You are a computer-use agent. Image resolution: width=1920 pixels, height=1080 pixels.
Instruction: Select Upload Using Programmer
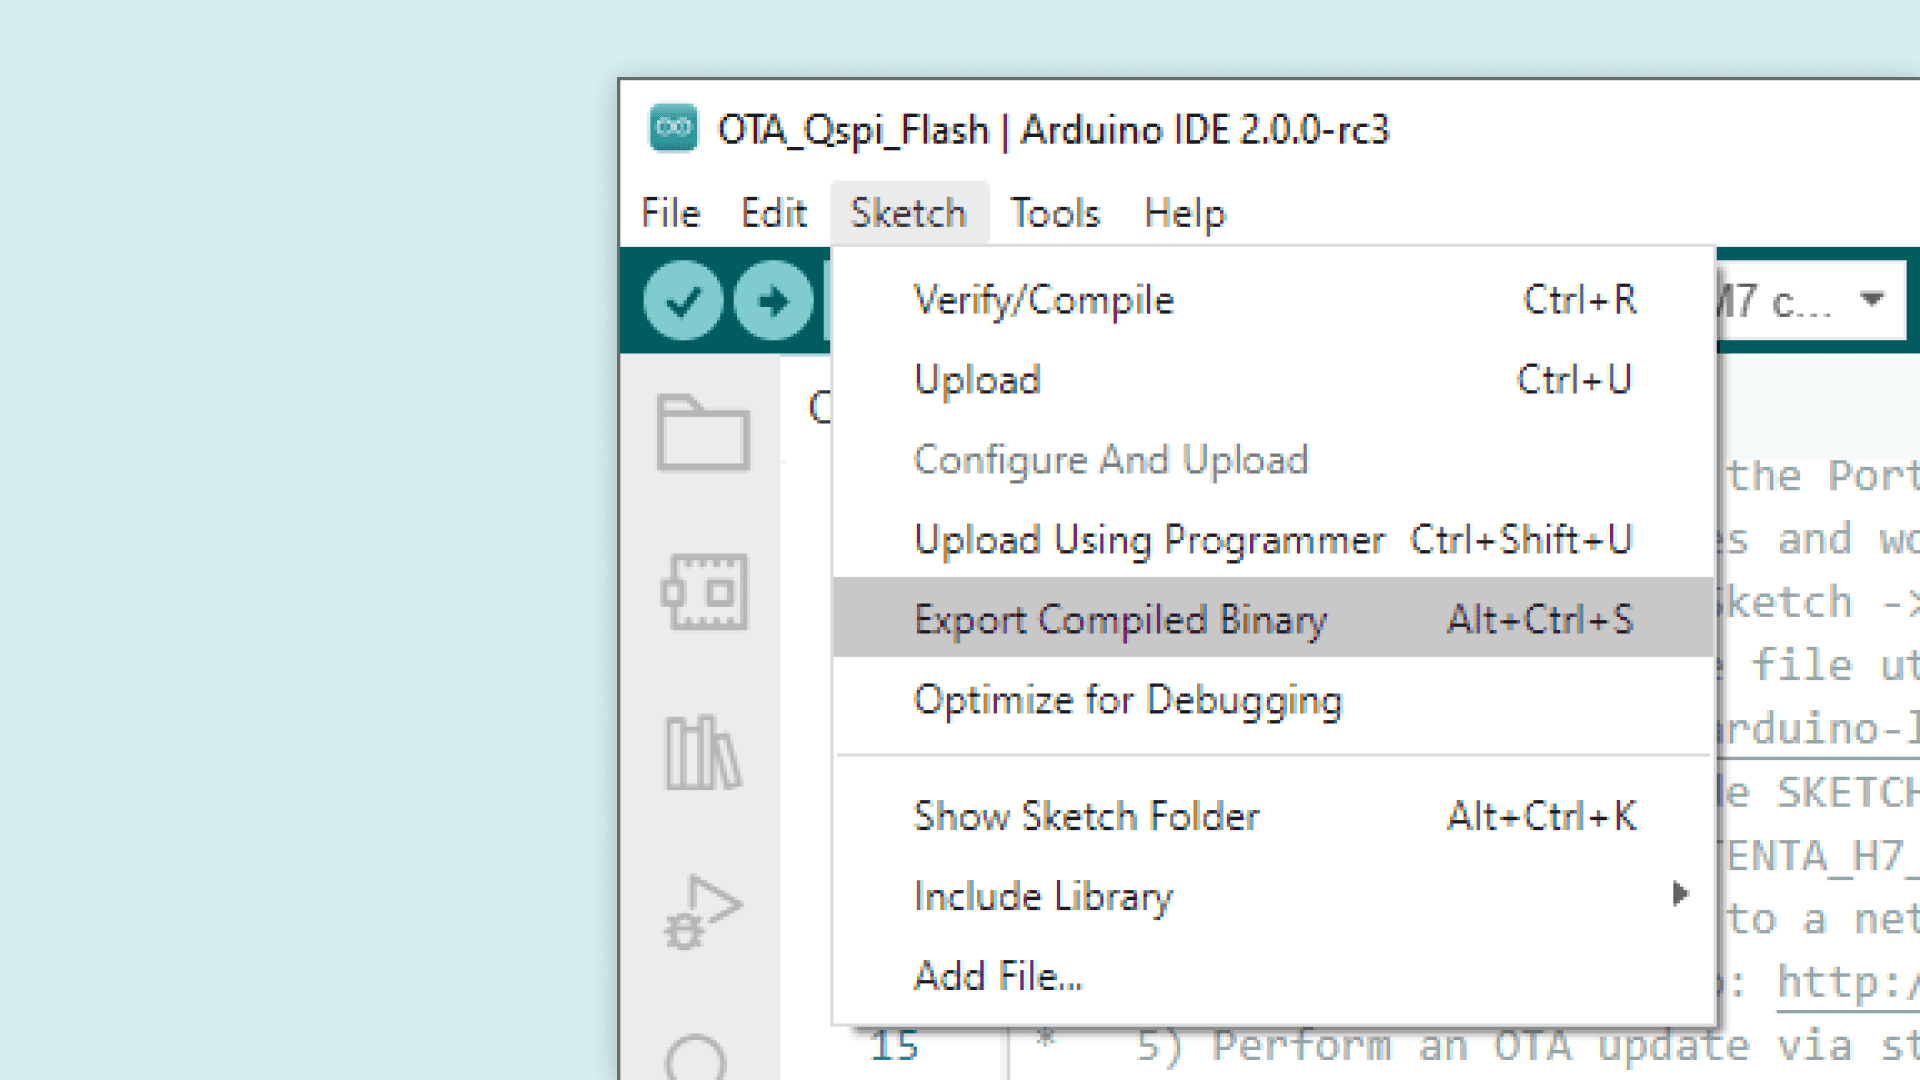pos(1149,540)
